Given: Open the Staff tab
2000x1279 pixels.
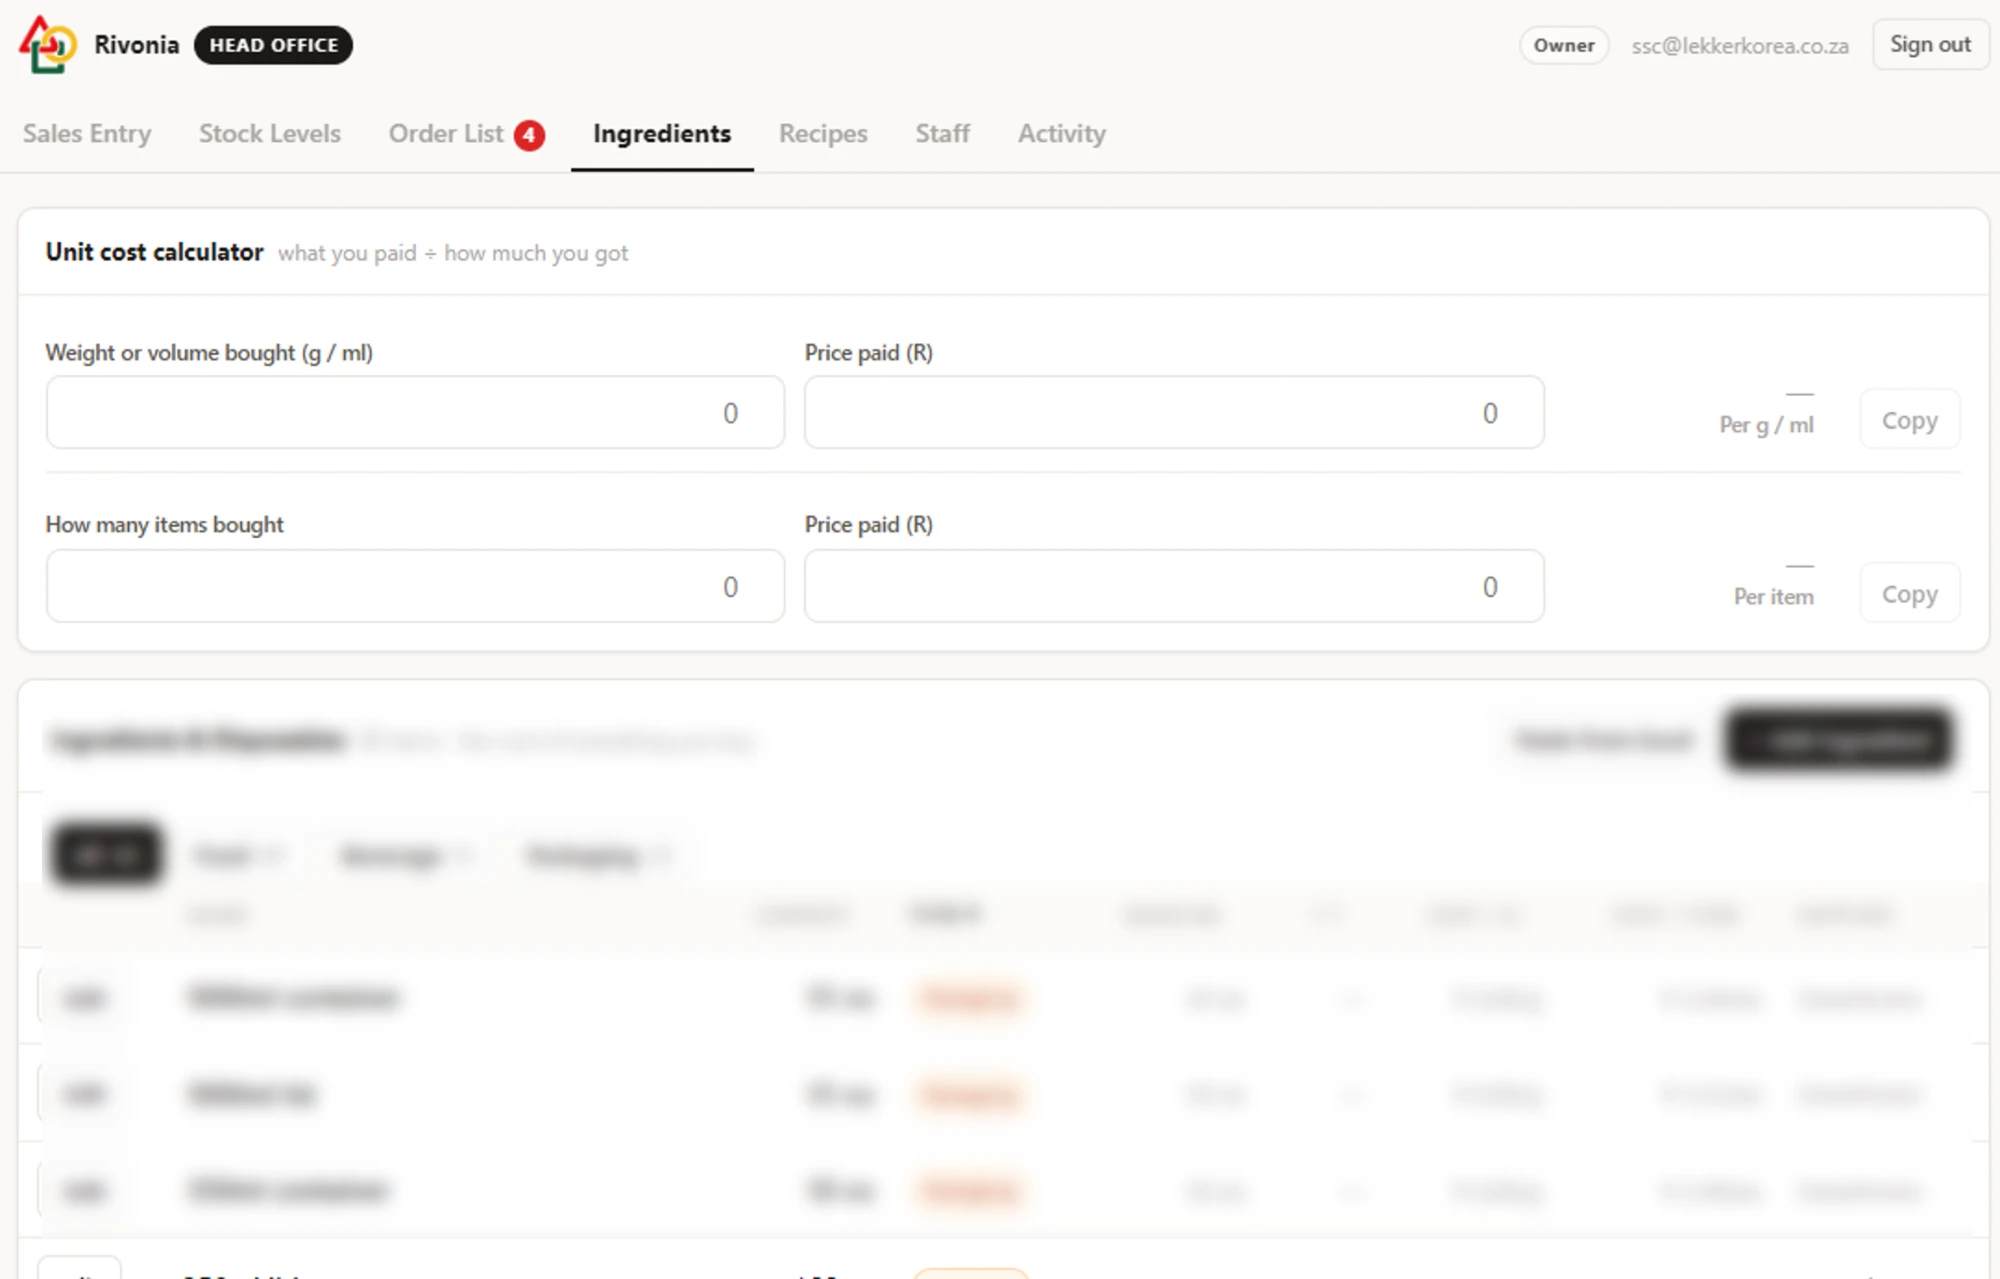Looking at the screenshot, I should (x=943, y=134).
